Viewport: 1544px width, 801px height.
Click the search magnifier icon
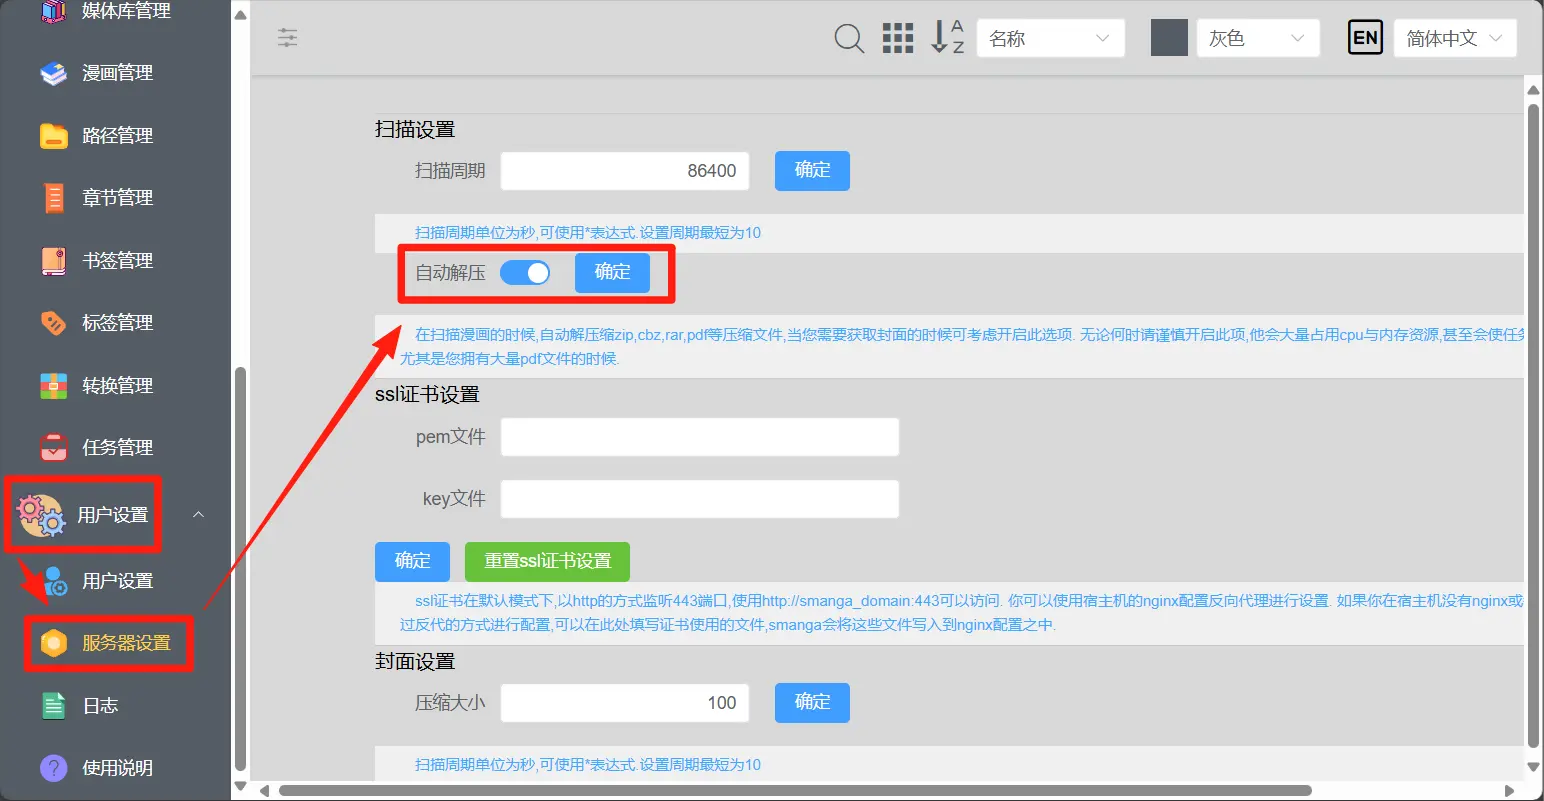(x=848, y=39)
